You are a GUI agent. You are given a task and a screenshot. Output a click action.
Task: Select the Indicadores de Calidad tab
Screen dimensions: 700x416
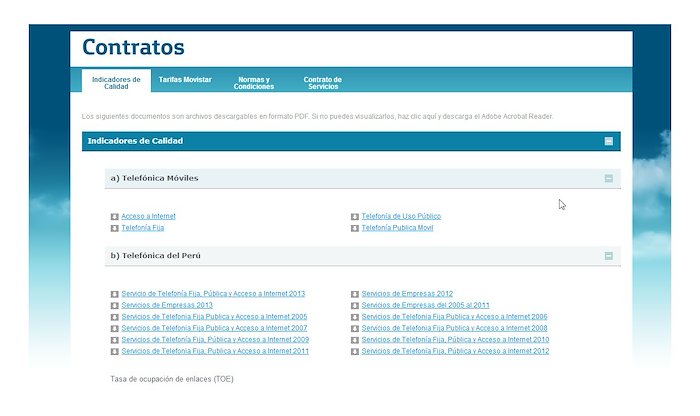[x=116, y=83]
